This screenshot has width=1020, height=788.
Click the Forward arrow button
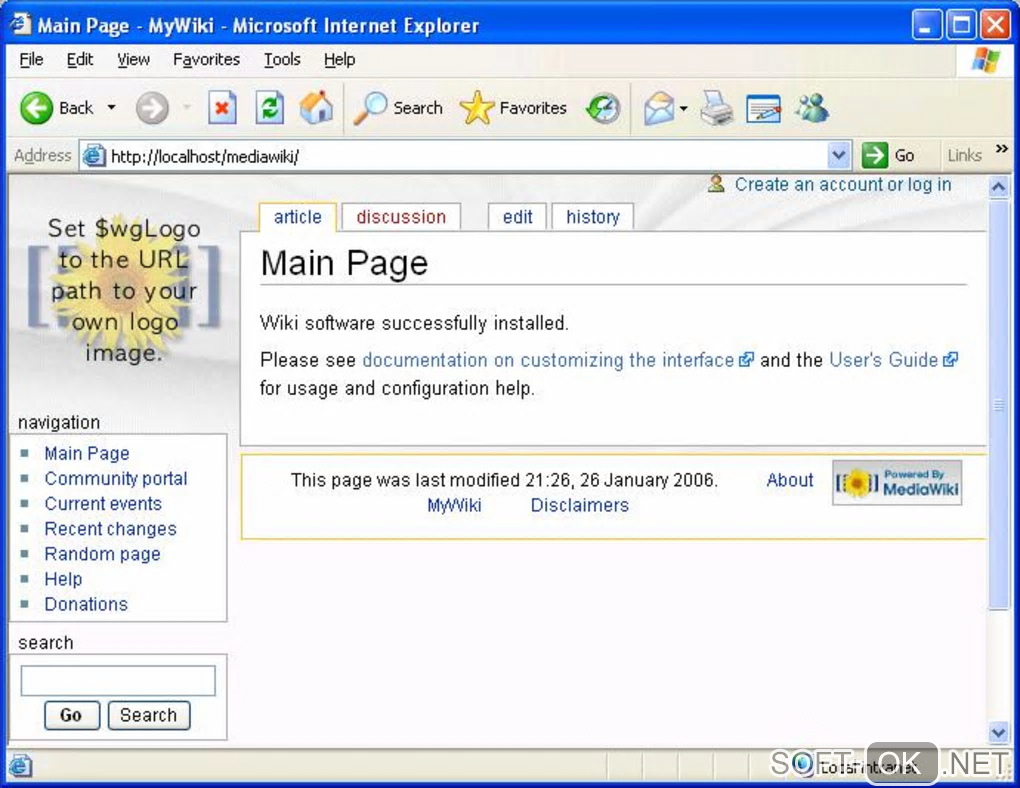(x=152, y=108)
